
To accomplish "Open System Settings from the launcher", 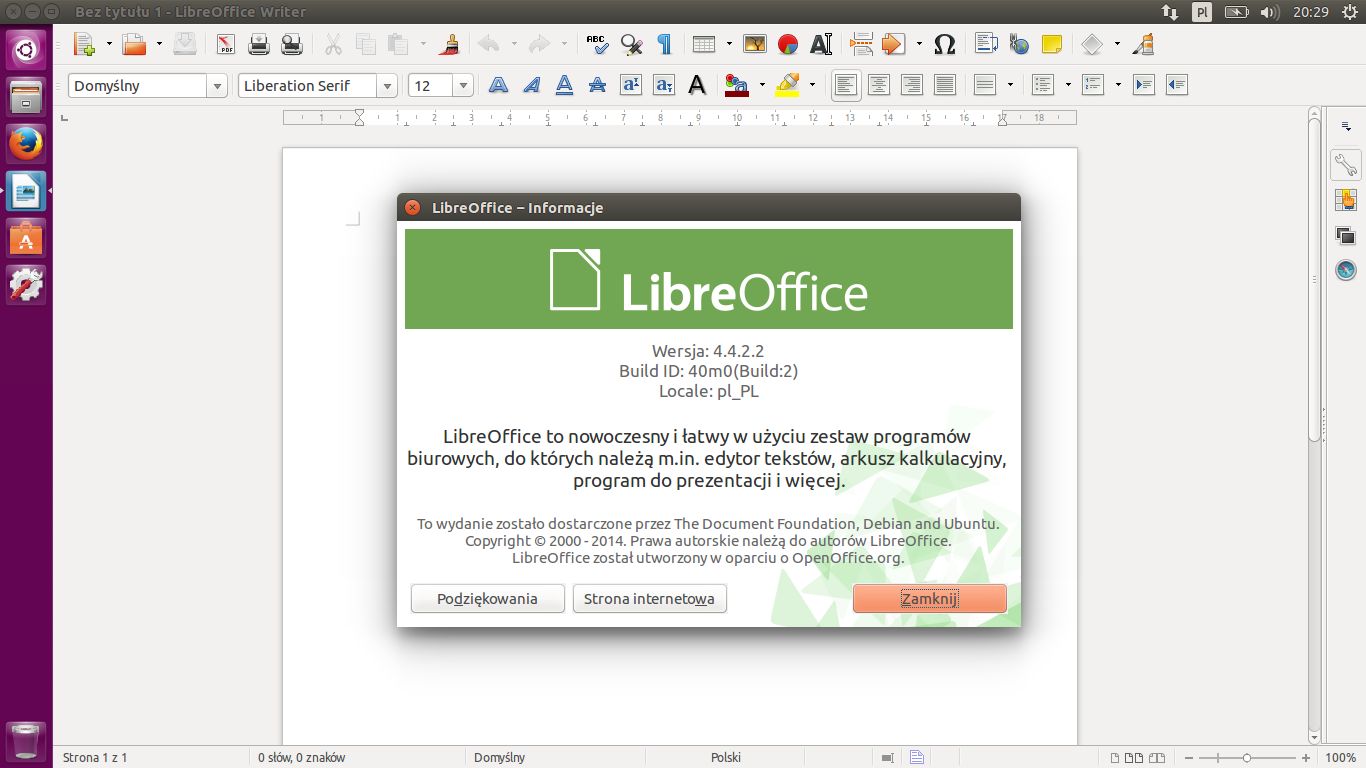I will 26,286.
